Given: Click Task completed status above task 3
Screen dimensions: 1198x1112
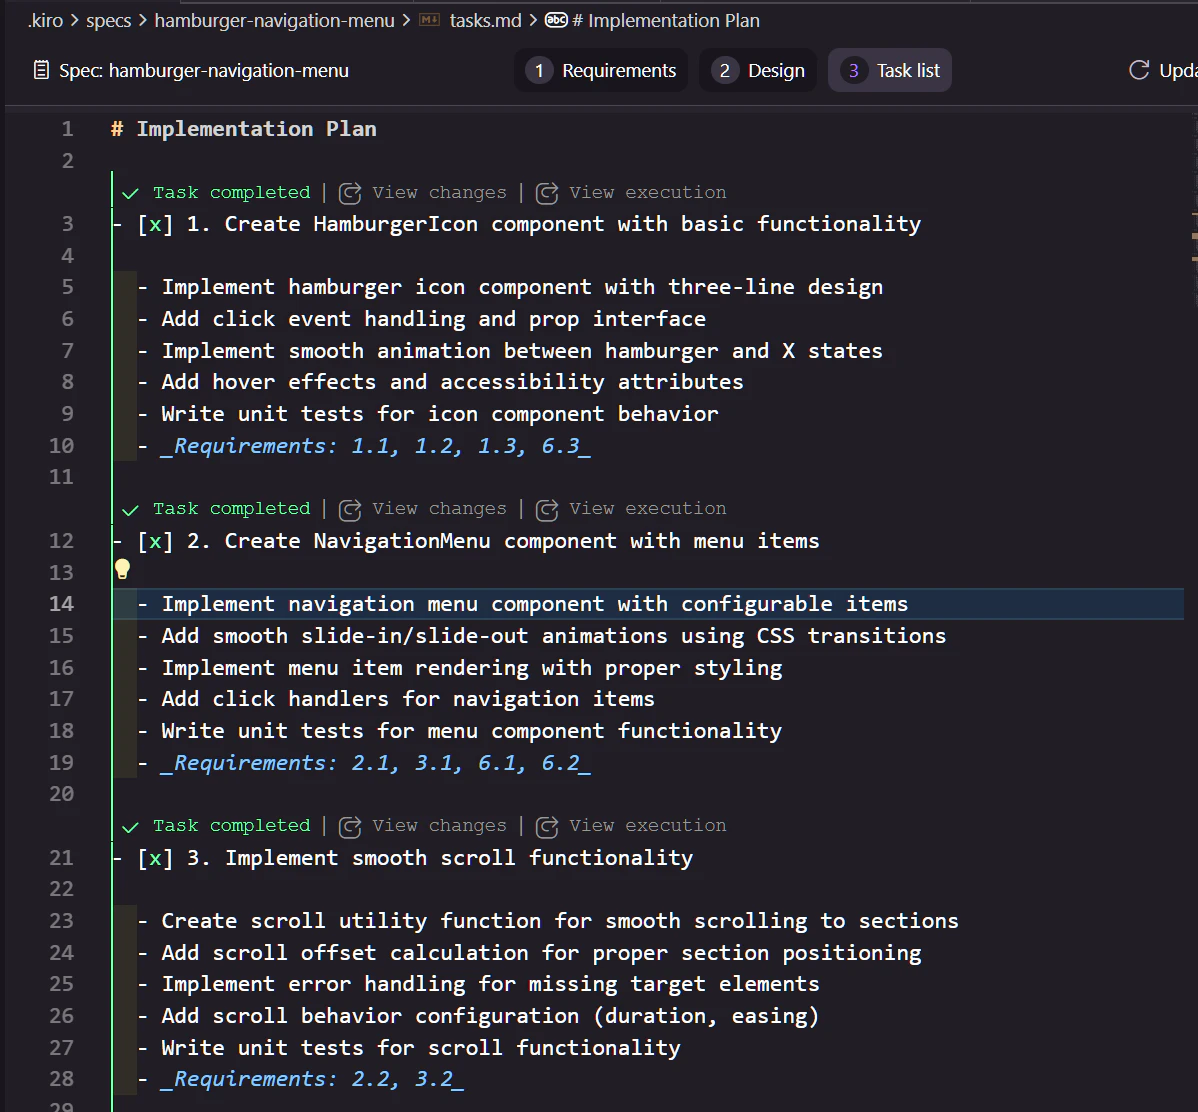Looking at the screenshot, I should point(232,826).
